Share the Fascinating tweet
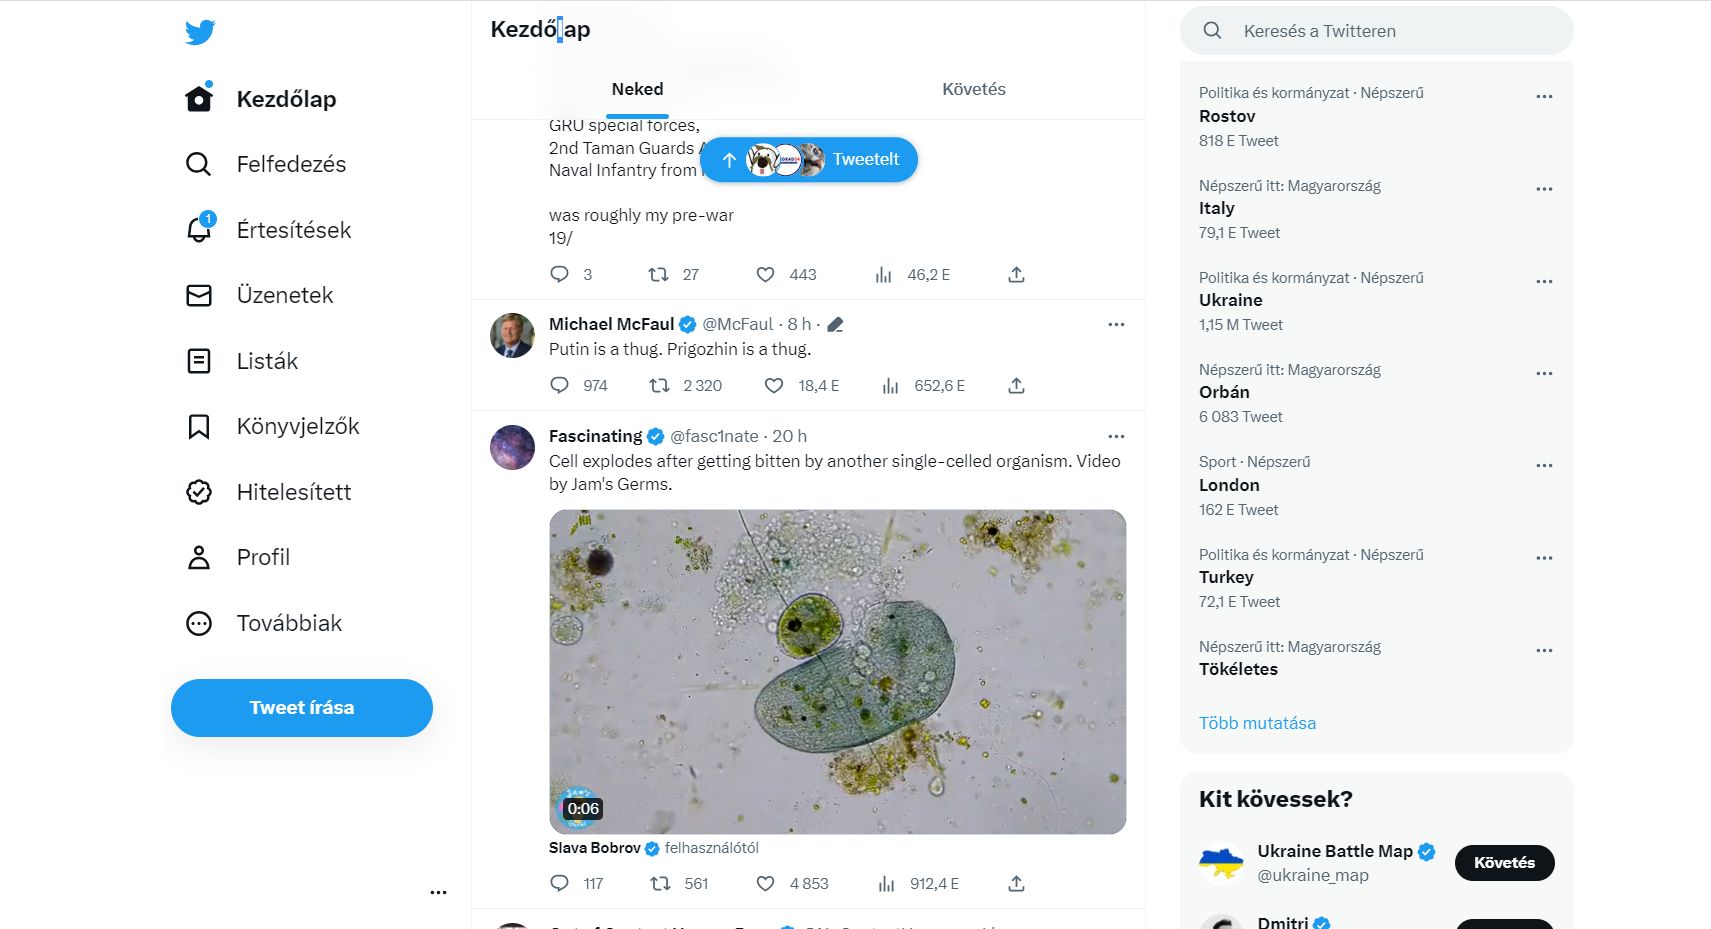Image resolution: width=1711 pixels, height=929 pixels. [1016, 884]
